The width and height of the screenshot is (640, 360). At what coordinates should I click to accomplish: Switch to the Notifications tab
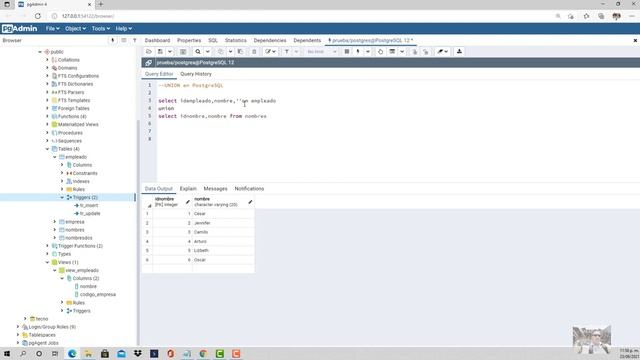coord(249,189)
